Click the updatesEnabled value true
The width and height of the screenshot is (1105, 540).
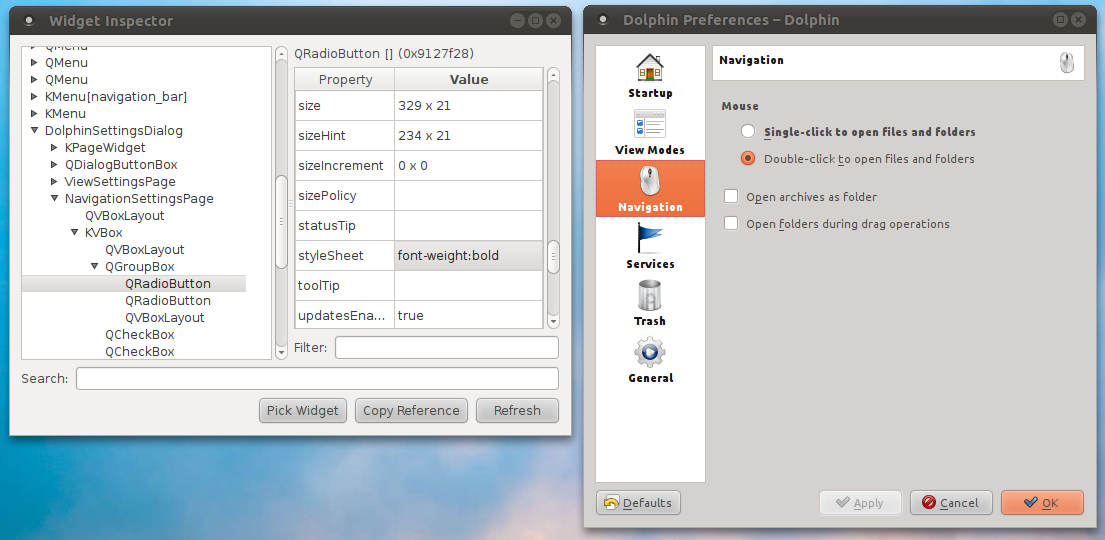coord(469,315)
